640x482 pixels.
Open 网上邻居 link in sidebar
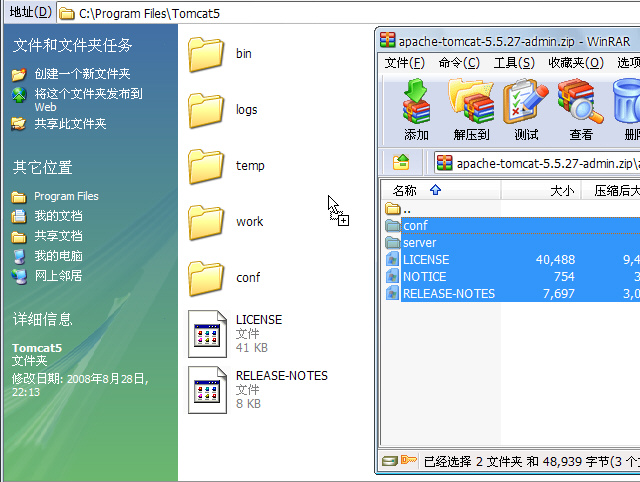58,276
